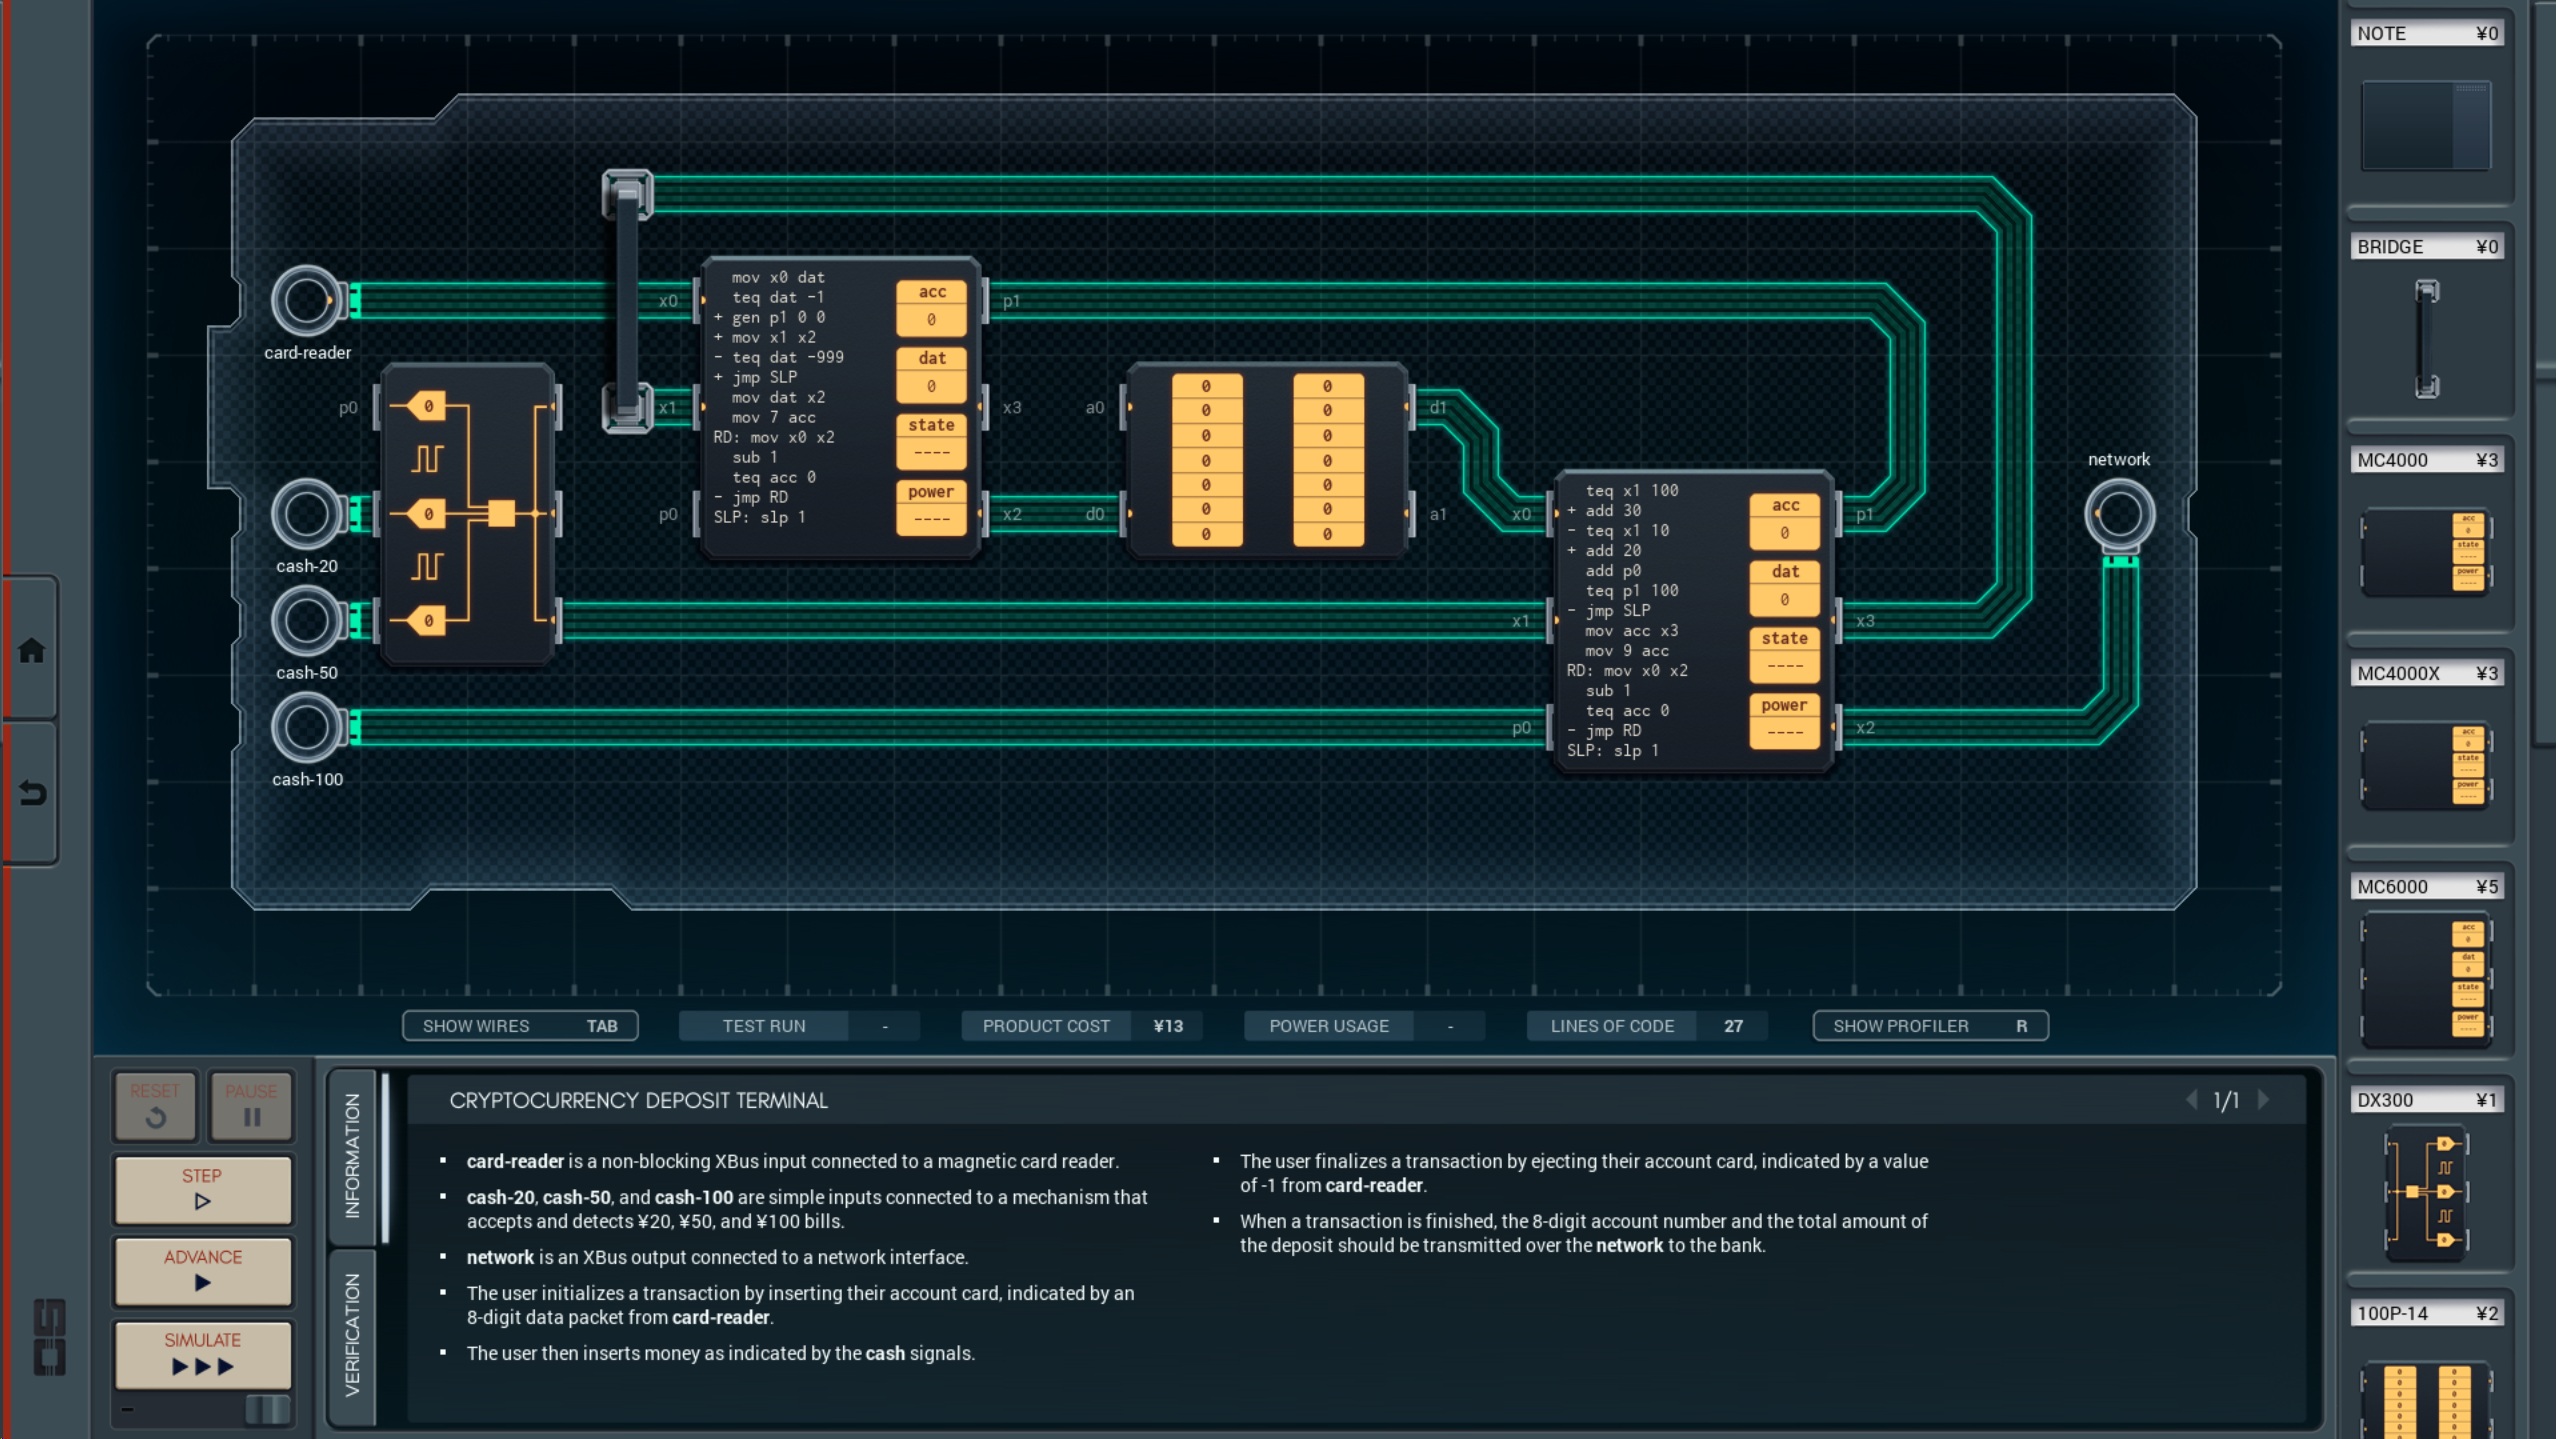
Task: Pick the 100P-14 memory part
Action: (2426, 1400)
